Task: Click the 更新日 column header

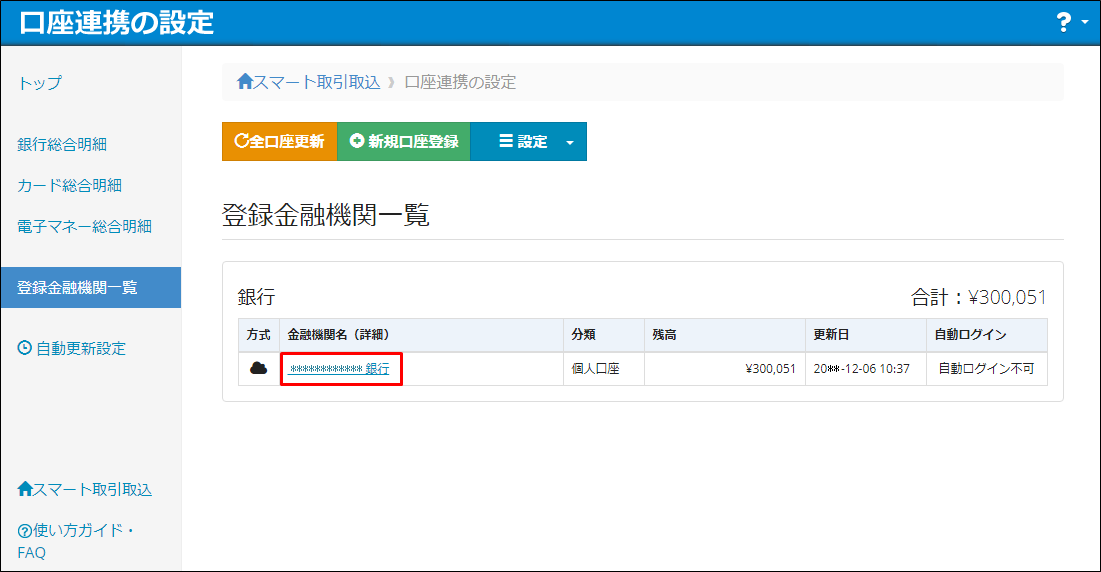Action: 831,335
